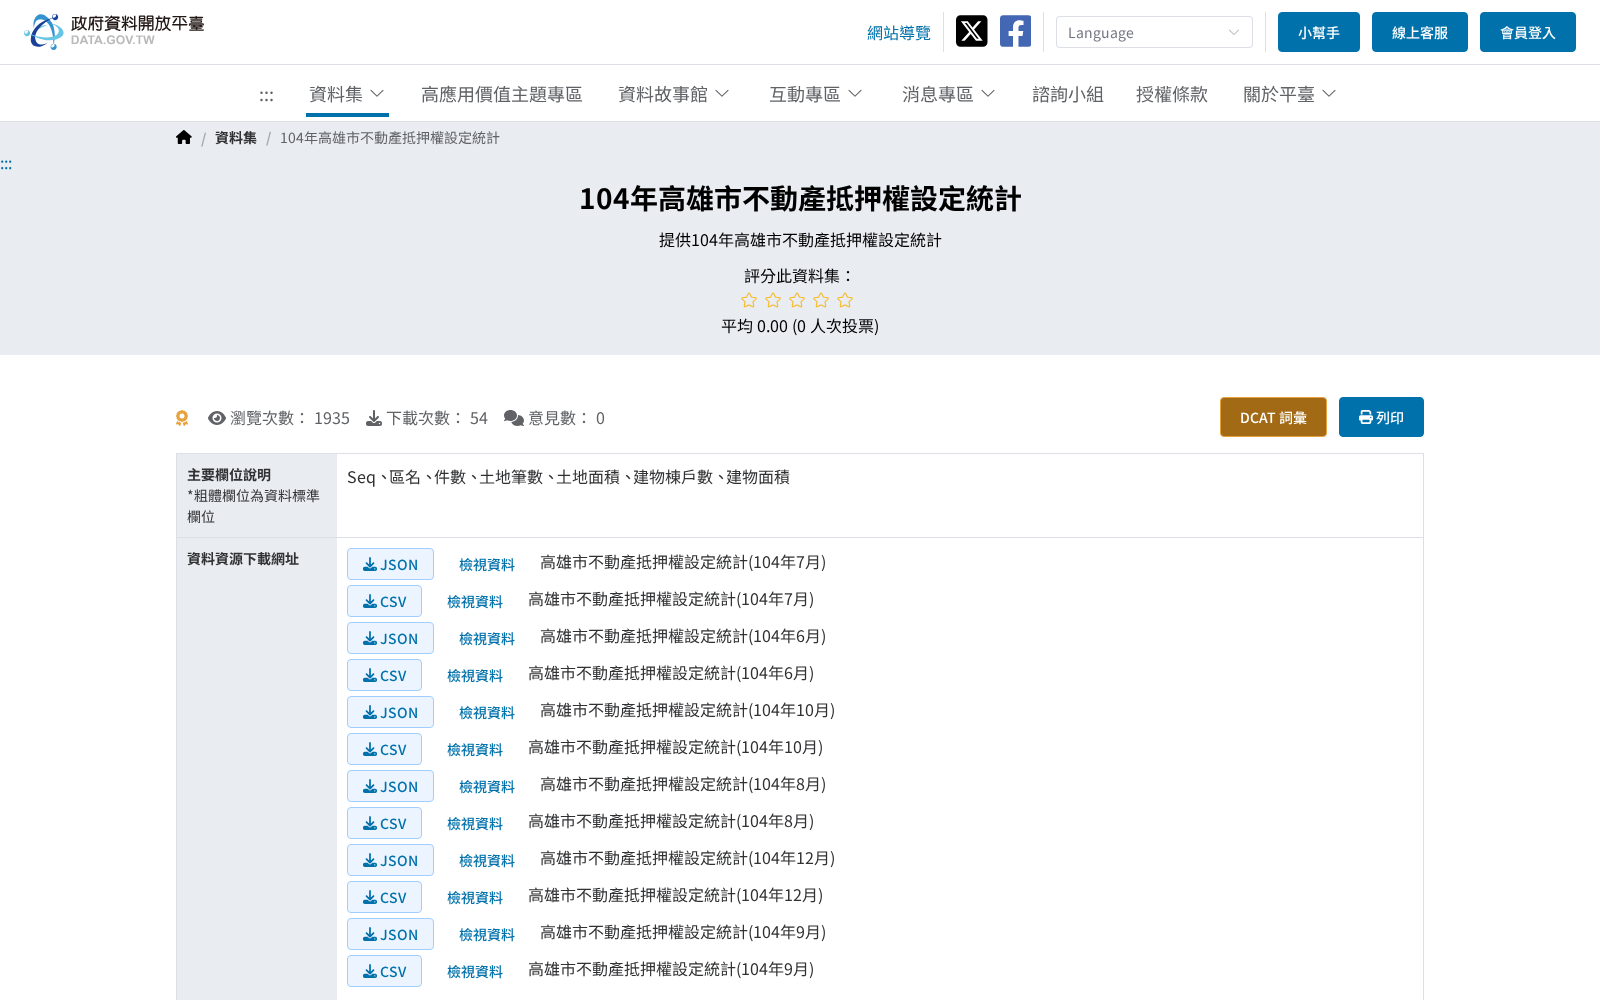The width and height of the screenshot is (1600, 1000).
Task: Click 檢視資料 for CSV 104年12月
Action: click(475, 898)
